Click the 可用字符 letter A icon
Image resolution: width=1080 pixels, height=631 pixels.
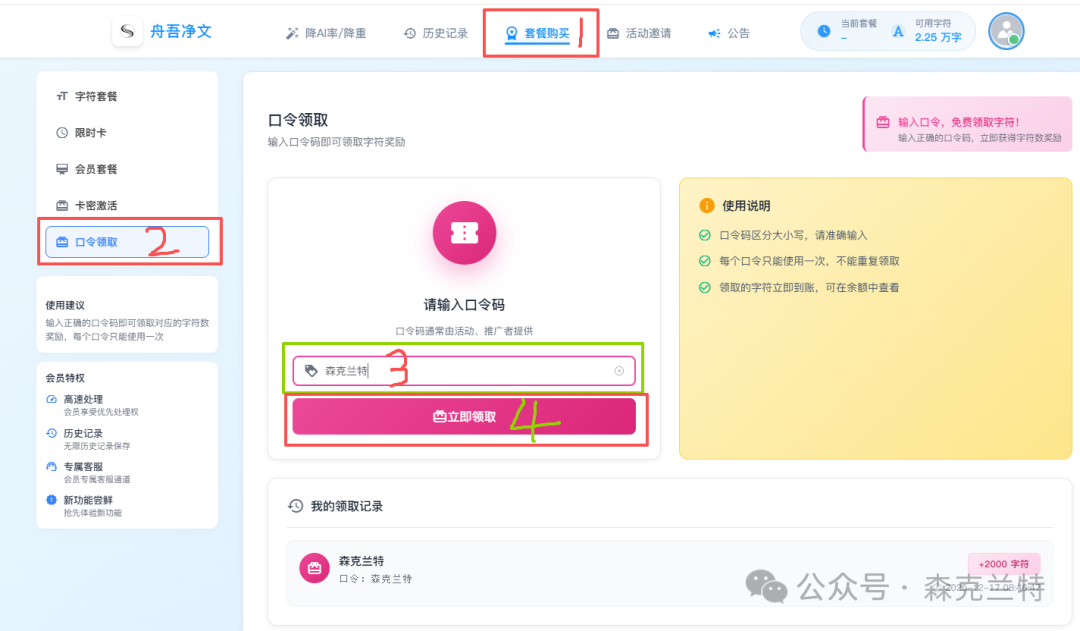[x=898, y=32]
